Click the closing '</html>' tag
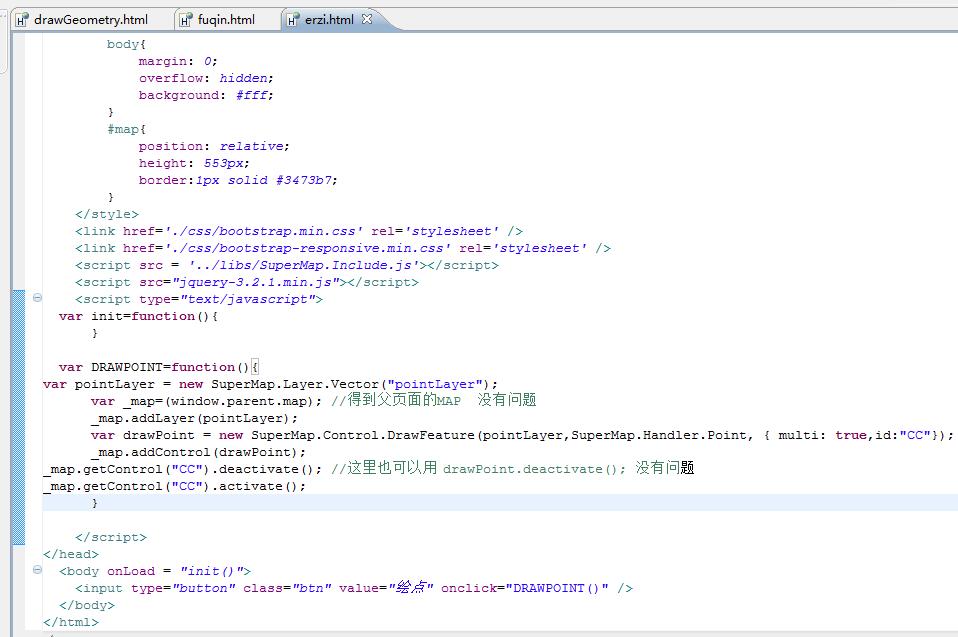 pos(71,622)
